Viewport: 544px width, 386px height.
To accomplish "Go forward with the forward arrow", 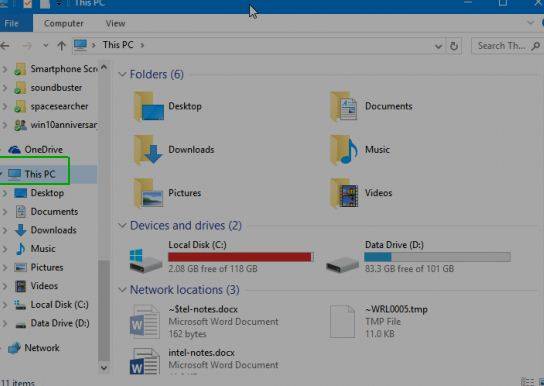I will click(x=26, y=45).
